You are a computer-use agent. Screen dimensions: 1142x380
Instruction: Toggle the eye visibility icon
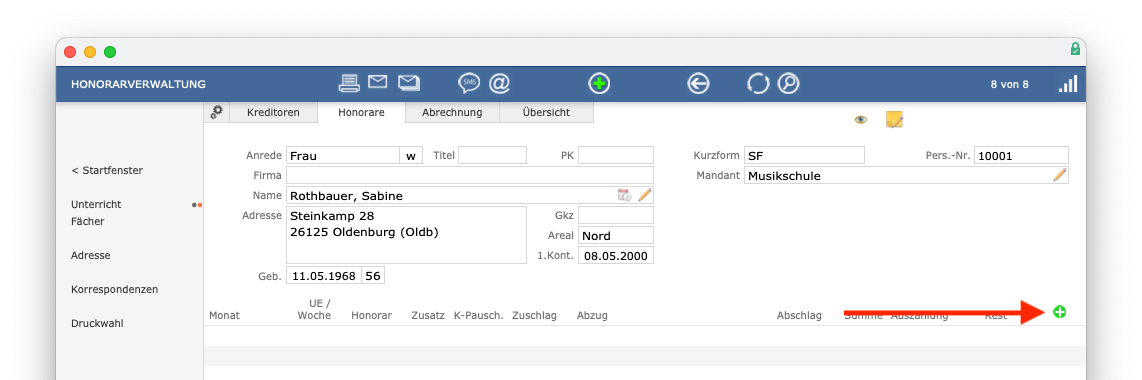coord(861,119)
